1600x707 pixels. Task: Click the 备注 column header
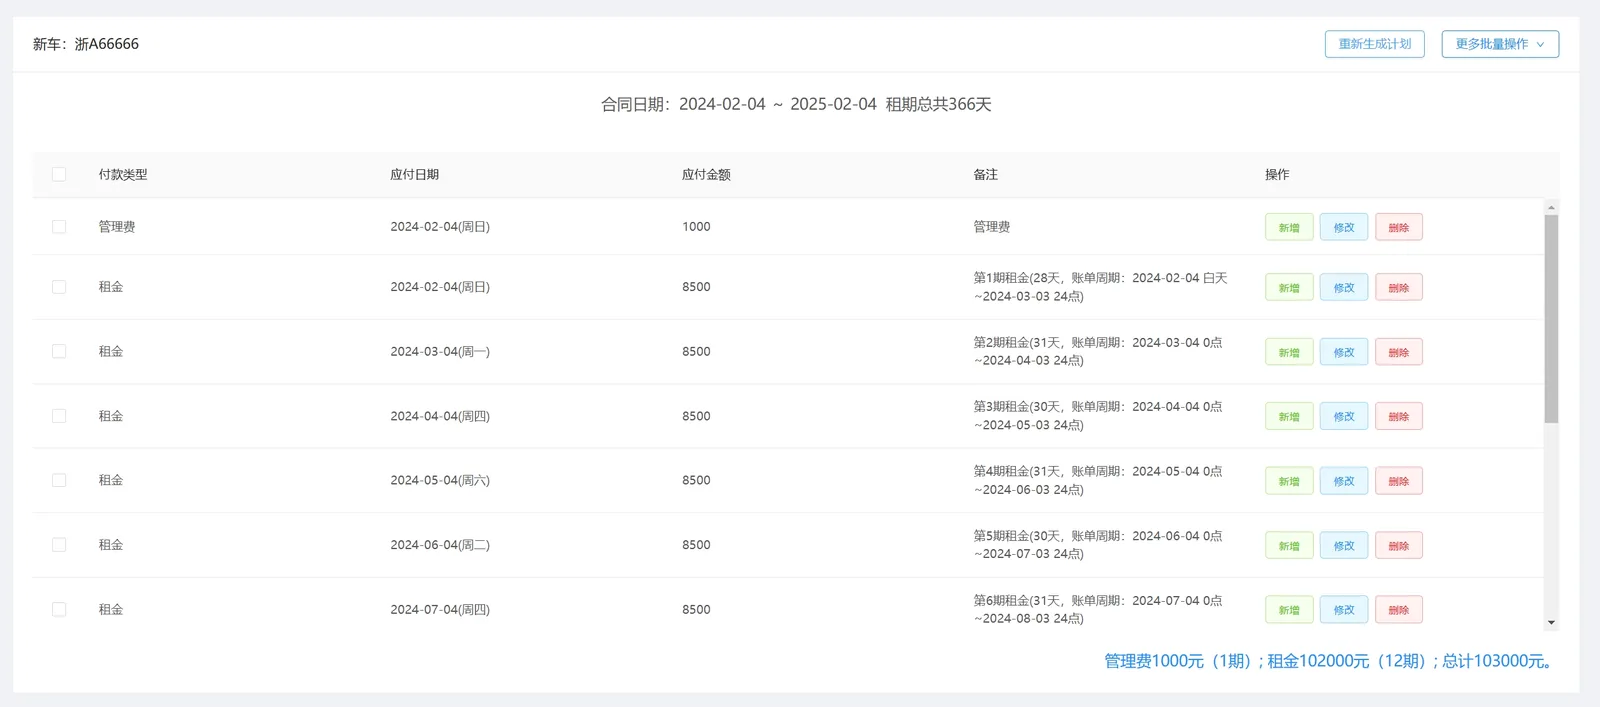point(985,174)
